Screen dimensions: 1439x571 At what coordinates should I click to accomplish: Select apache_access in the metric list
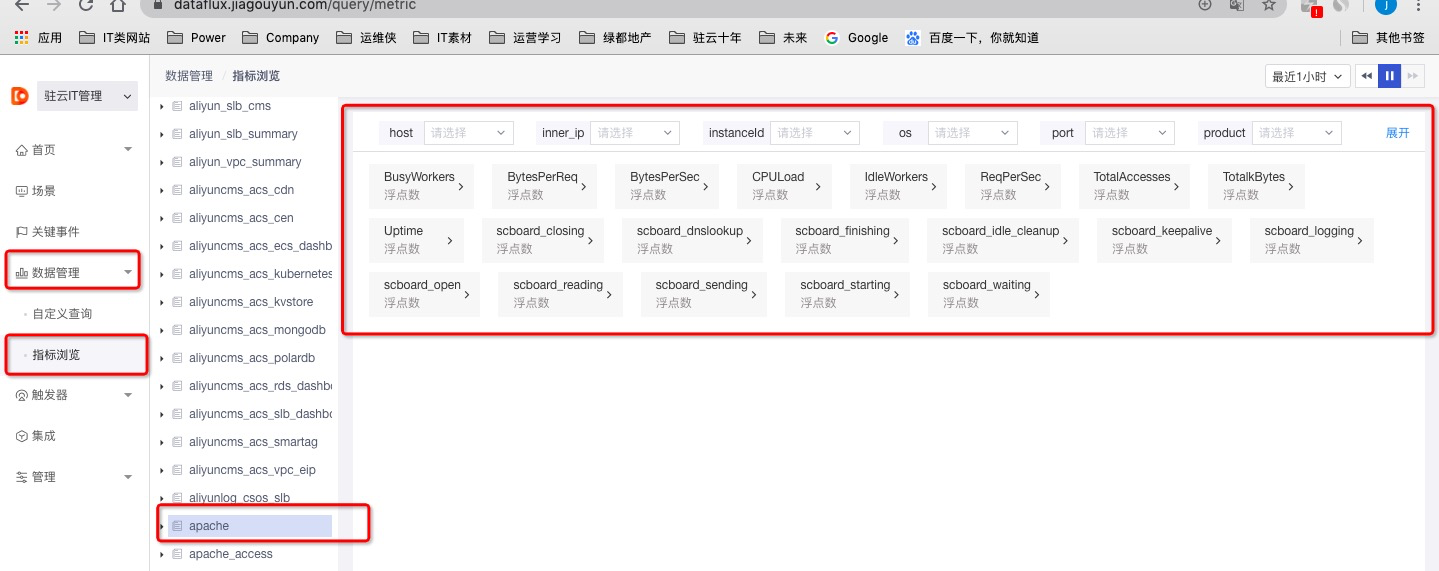click(230, 554)
